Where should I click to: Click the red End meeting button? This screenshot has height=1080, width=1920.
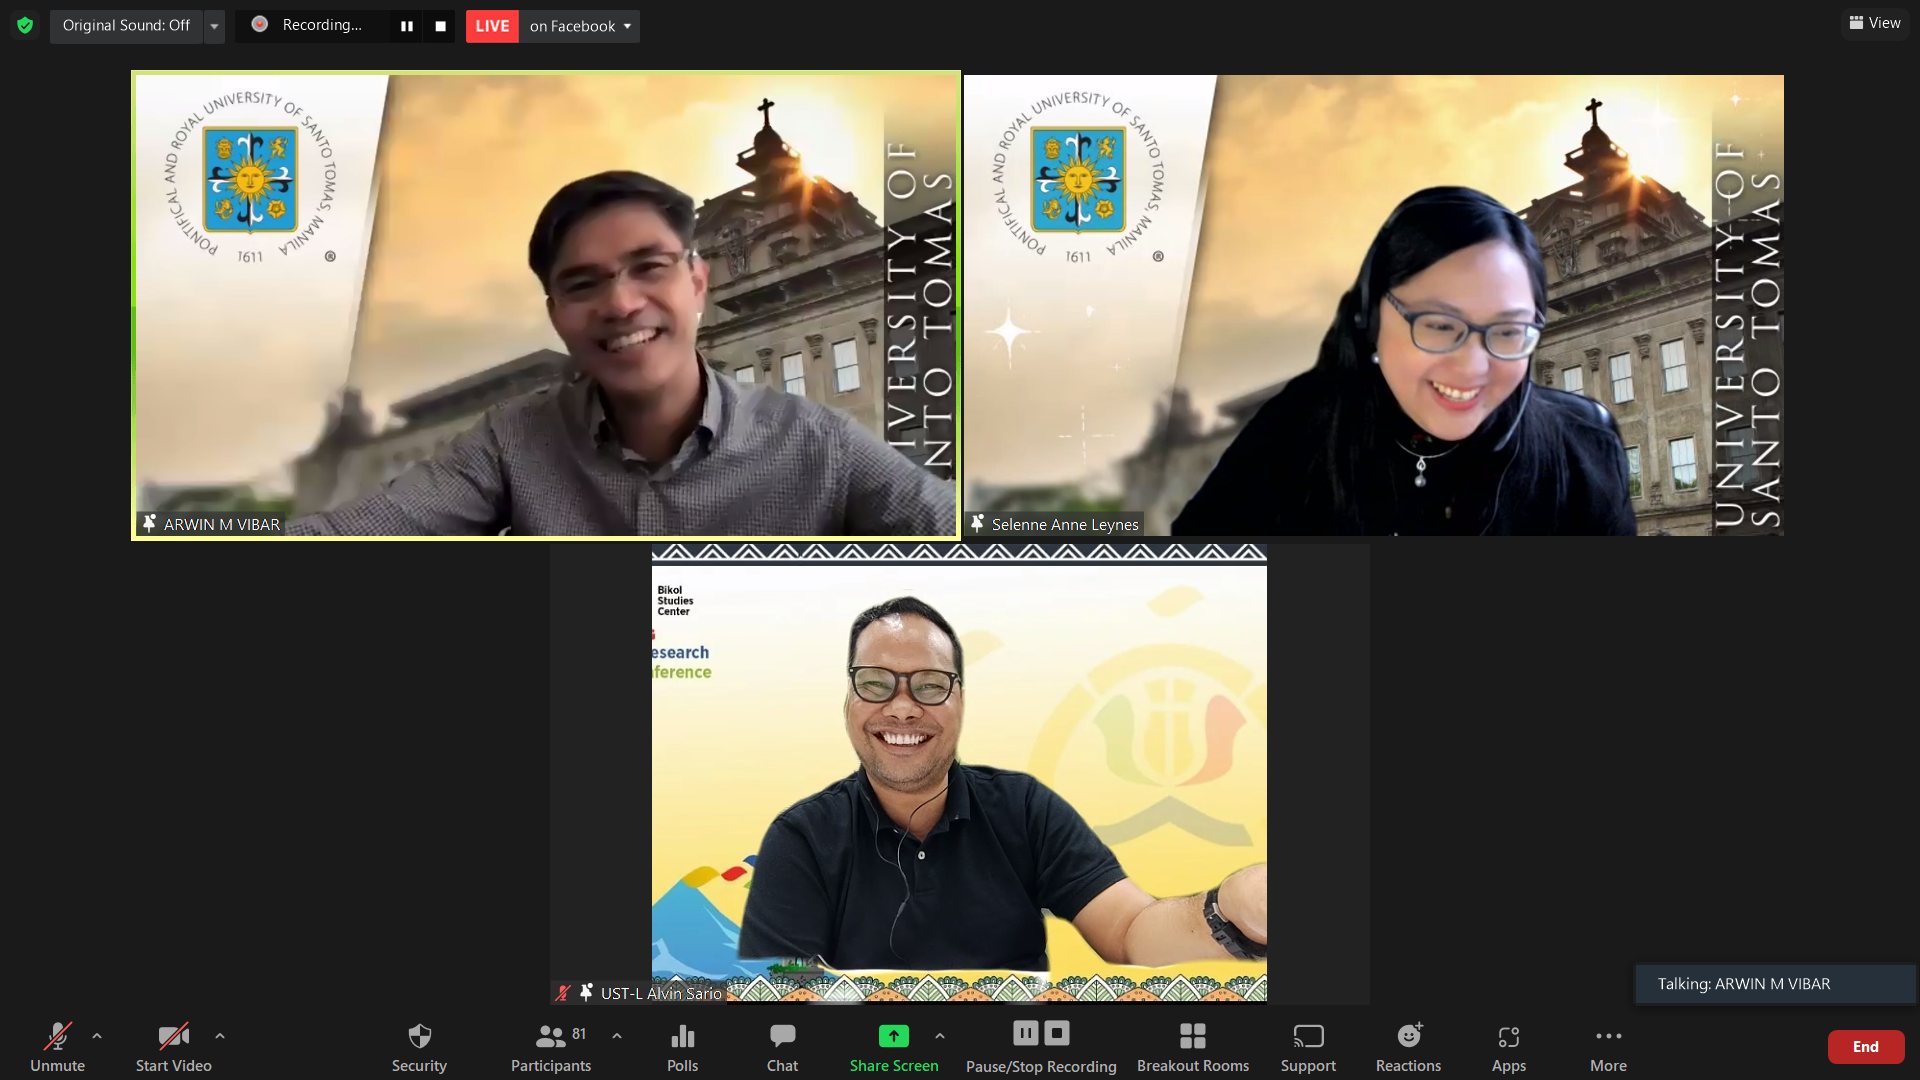pos(1865,1046)
